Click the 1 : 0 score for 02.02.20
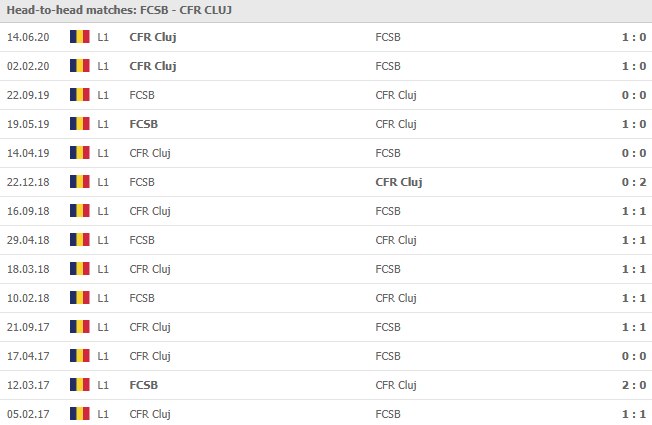Screen dimensions: 652x425 click(634, 66)
